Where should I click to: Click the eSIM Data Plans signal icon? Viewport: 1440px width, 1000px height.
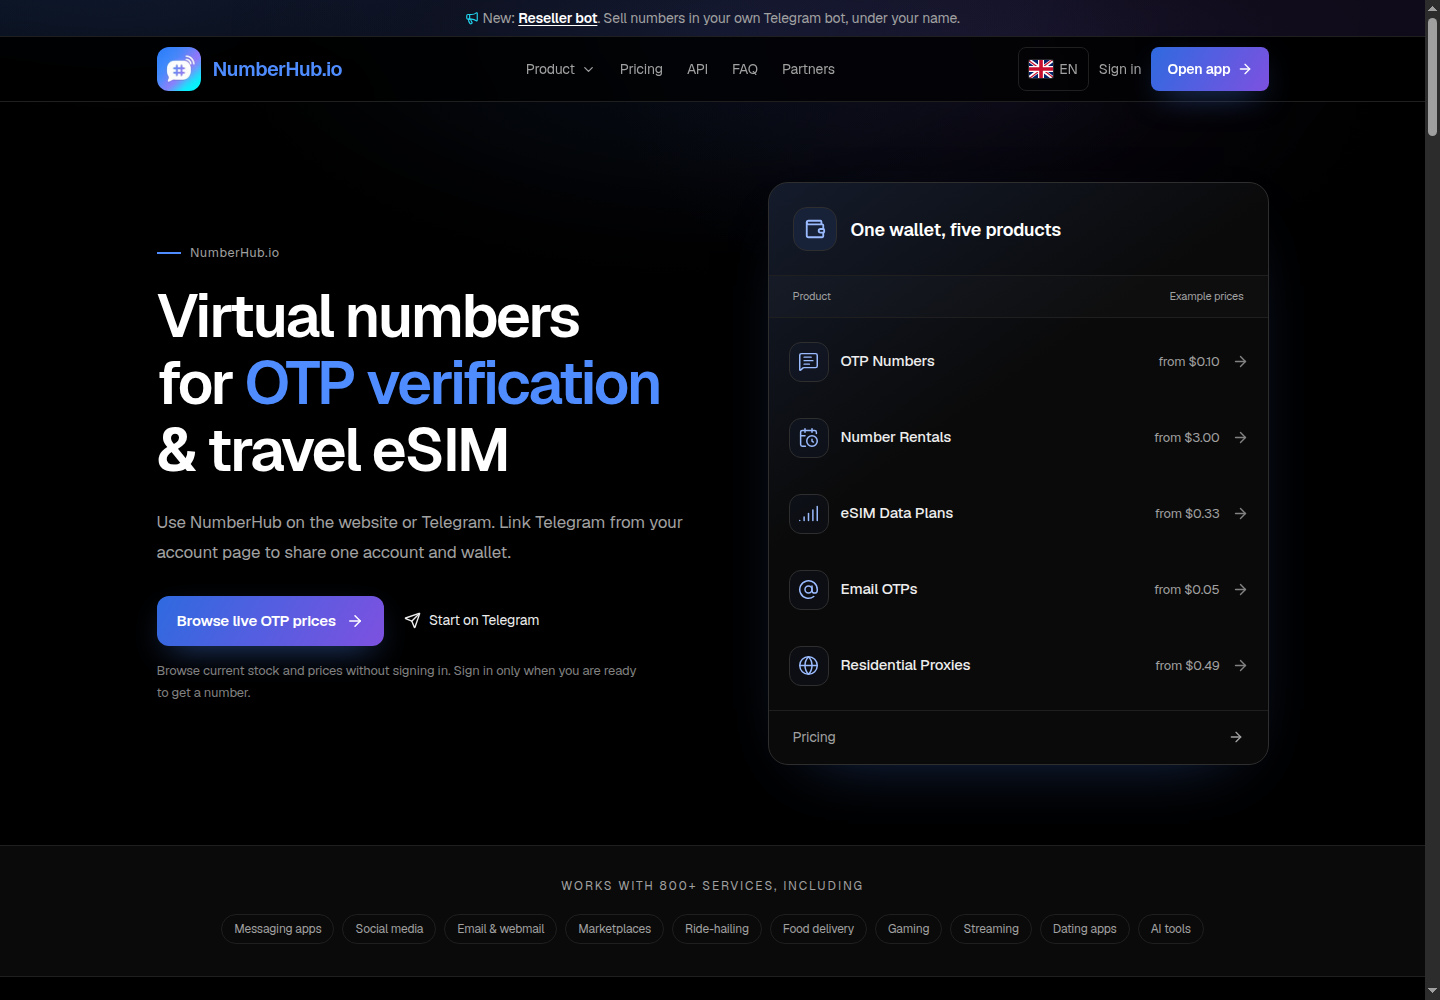click(809, 514)
